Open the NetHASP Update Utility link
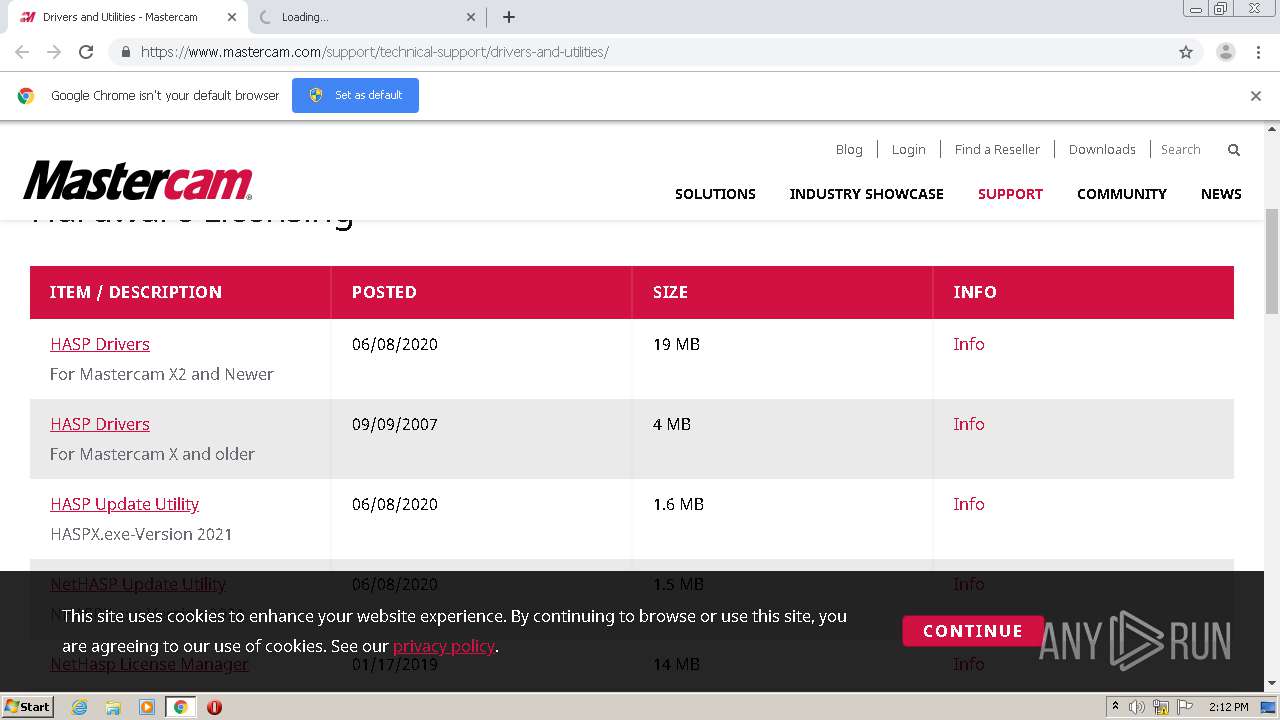Image resolution: width=1280 pixels, height=720 pixels. [x=138, y=584]
